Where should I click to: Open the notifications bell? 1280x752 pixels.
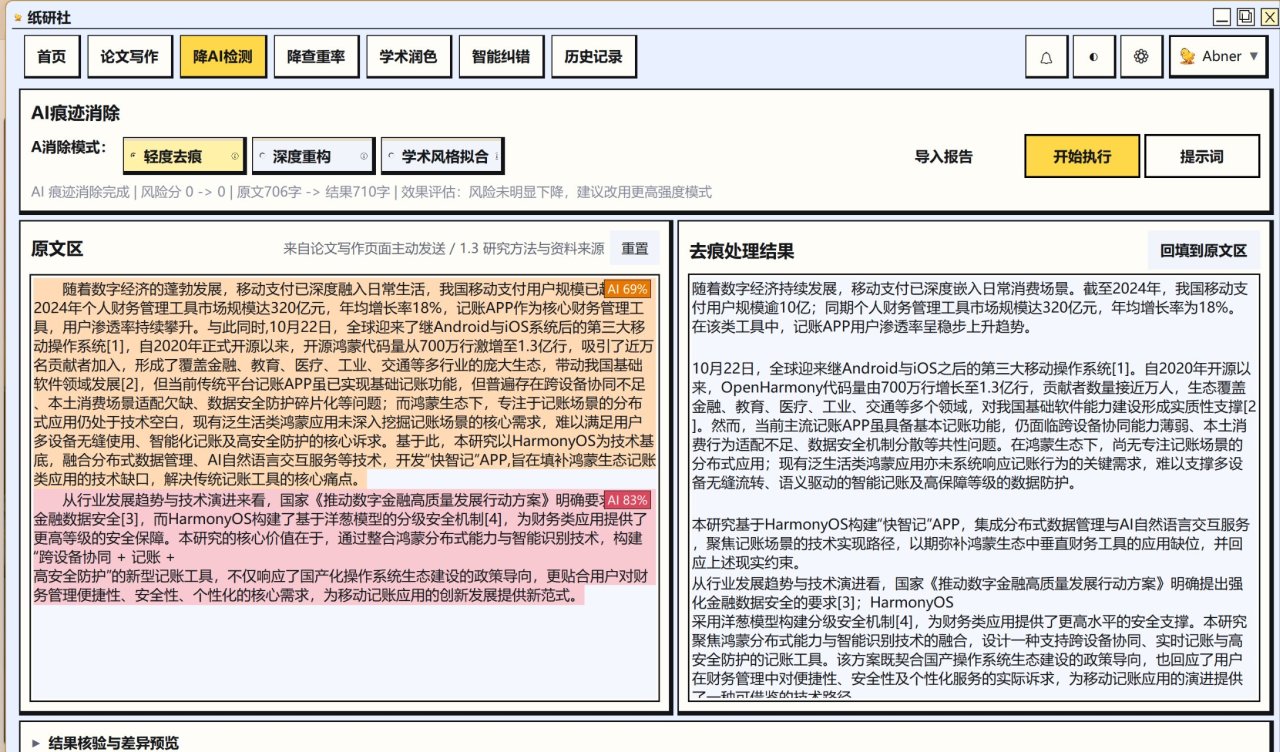1046,57
